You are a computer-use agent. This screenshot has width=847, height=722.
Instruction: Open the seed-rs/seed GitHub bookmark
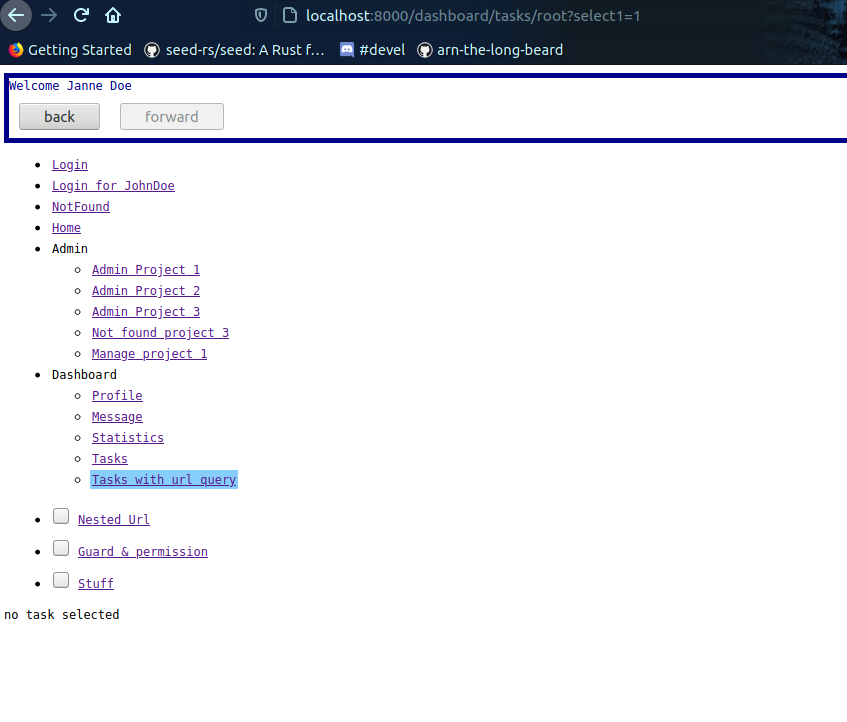click(235, 50)
